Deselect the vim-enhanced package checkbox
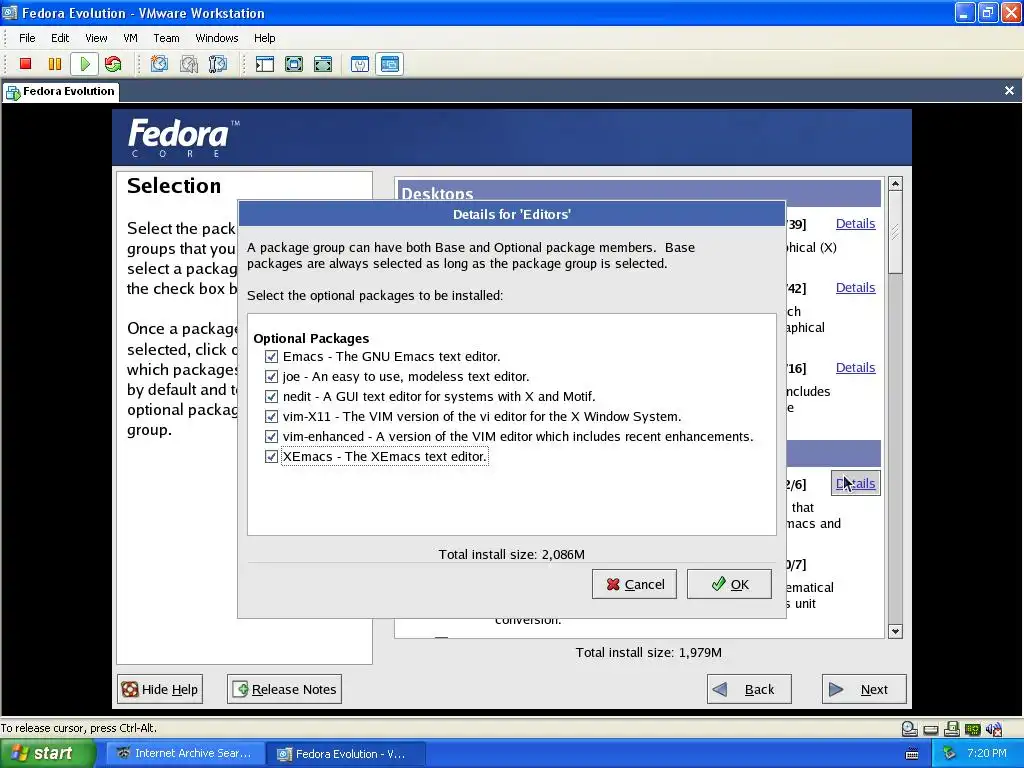The image size is (1024, 768). tap(271, 436)
